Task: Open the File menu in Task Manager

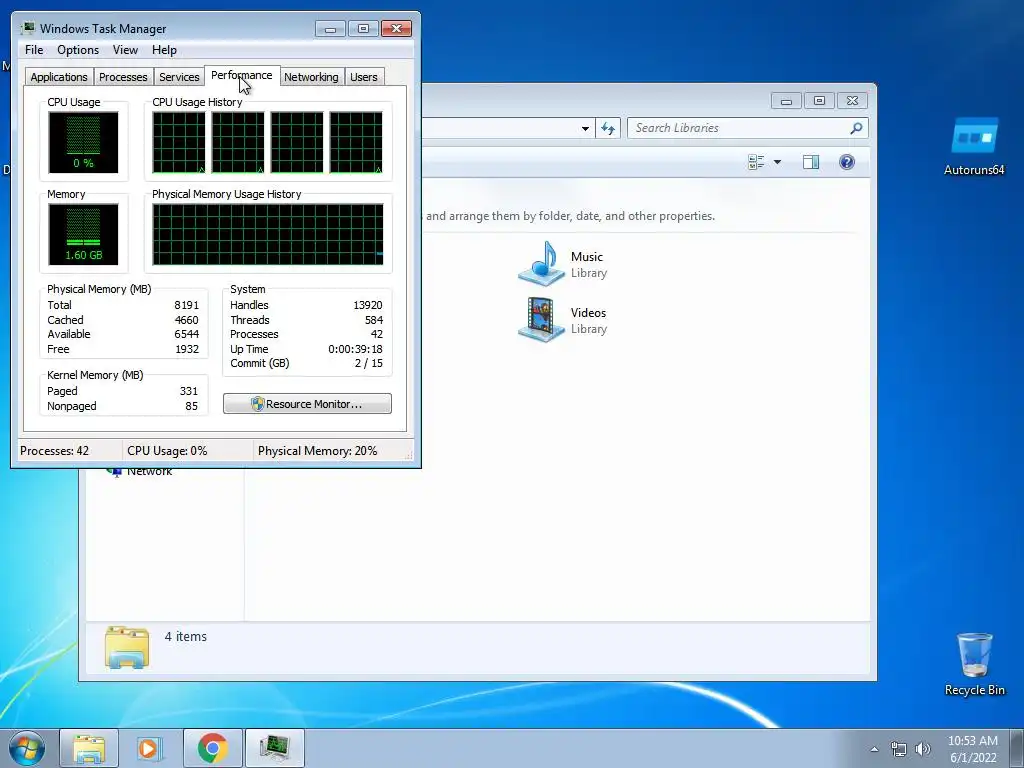Action: click(34, 50)
